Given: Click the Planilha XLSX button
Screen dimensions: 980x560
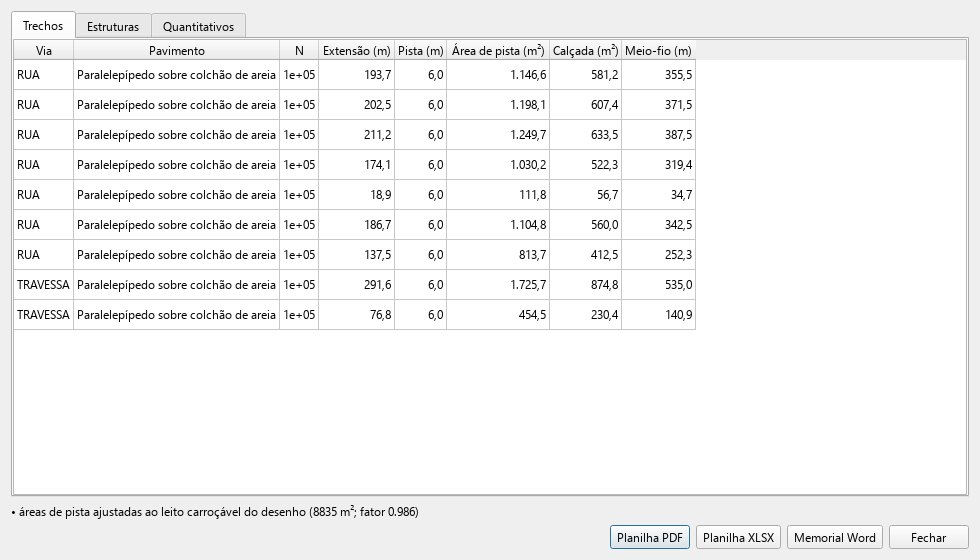Looking at the screenshot, I should coord(738,538).
